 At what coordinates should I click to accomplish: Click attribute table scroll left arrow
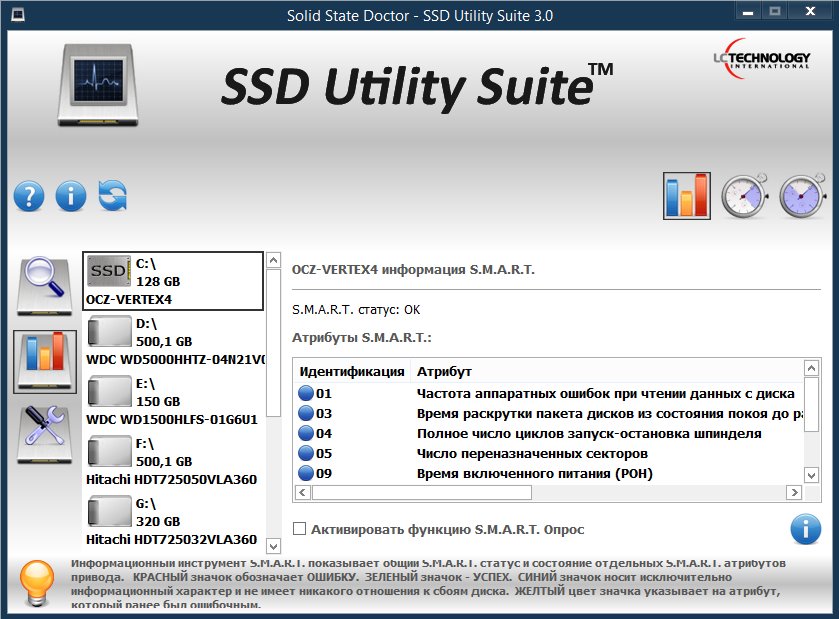click(x=303, y=492)
